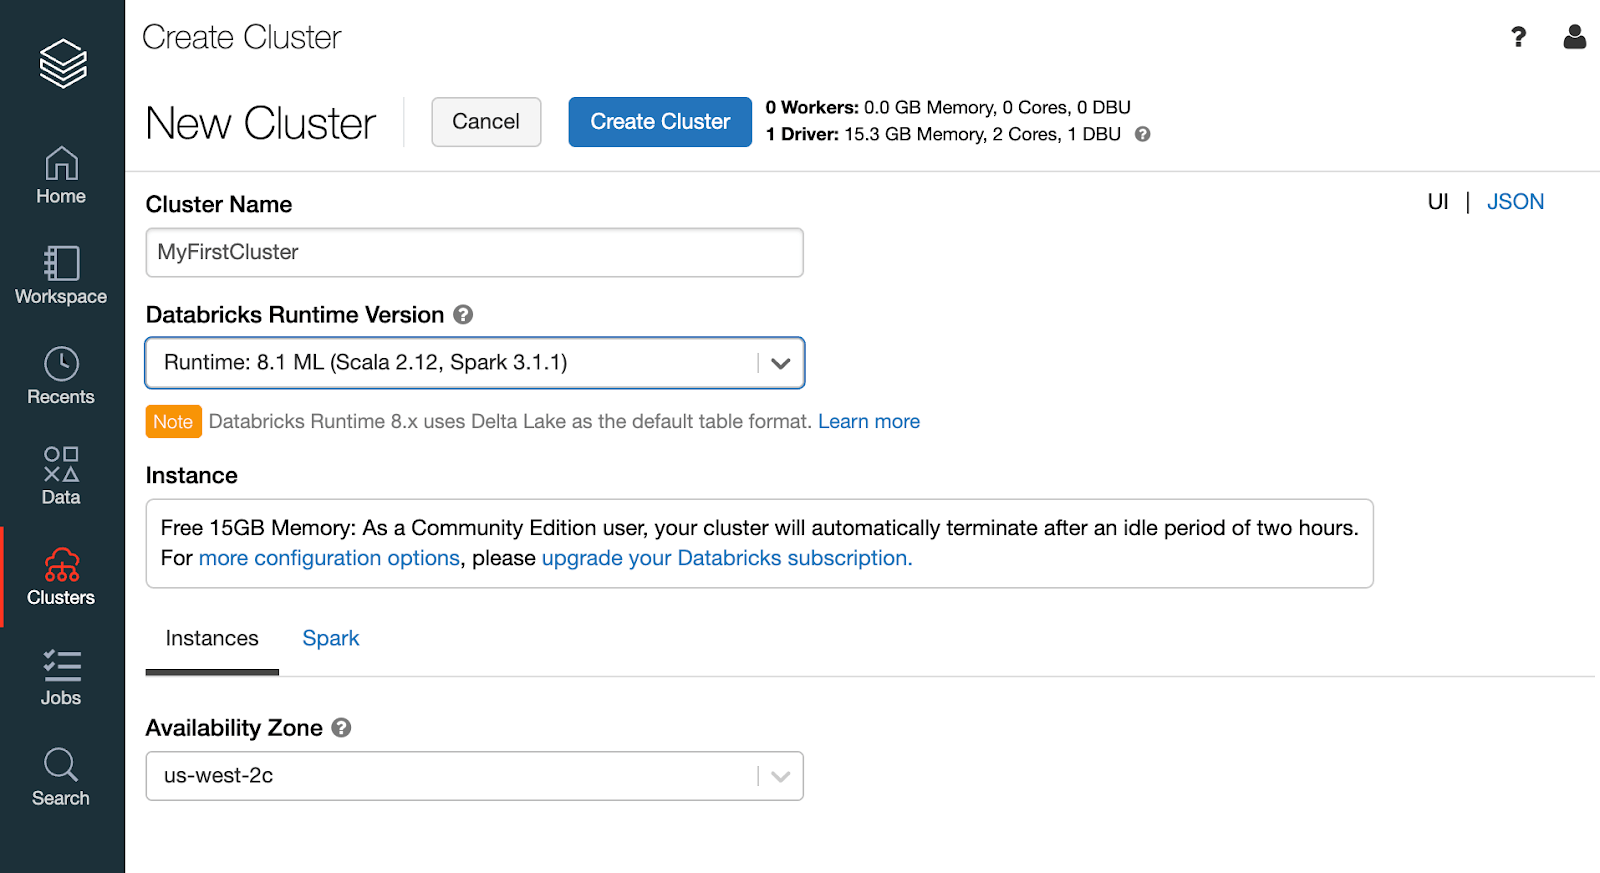Open the Data sidebar section
The height and width of the screenshot is (873, 1600).
point(61,476)
